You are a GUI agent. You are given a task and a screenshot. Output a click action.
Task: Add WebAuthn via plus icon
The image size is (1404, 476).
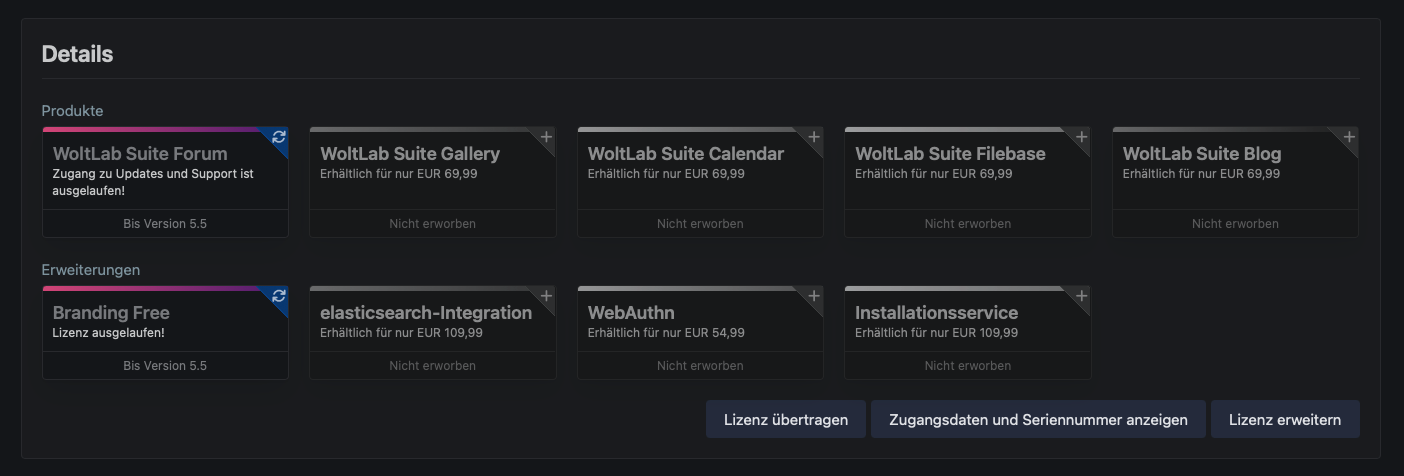814,296
